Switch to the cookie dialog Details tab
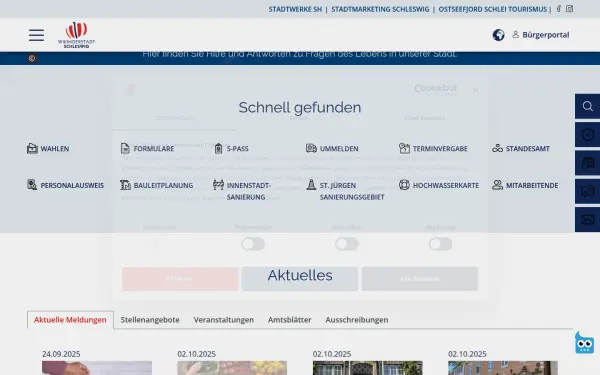Image resolution: width=600 pixels, height=375 pixels. (299, 118)
